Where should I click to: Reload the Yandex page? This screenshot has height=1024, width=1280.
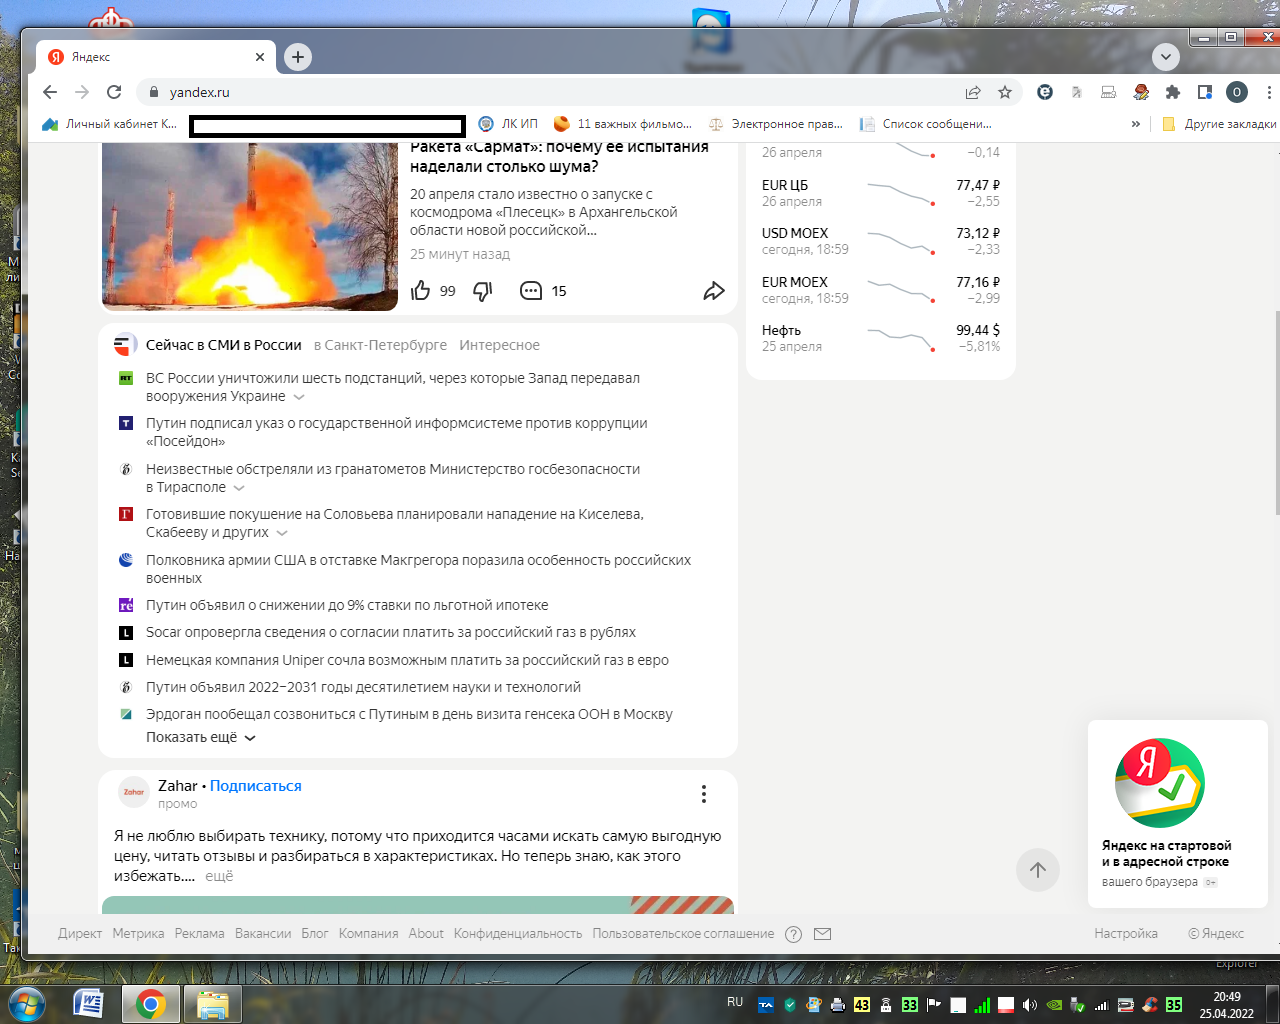tap(114, 92)
